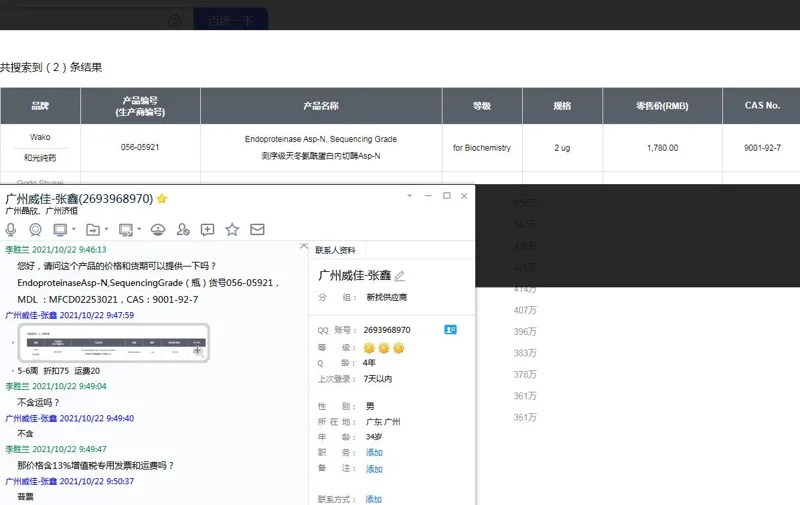
Task: Click CAS cell 9001-92-7
Action: pos(762,147)
